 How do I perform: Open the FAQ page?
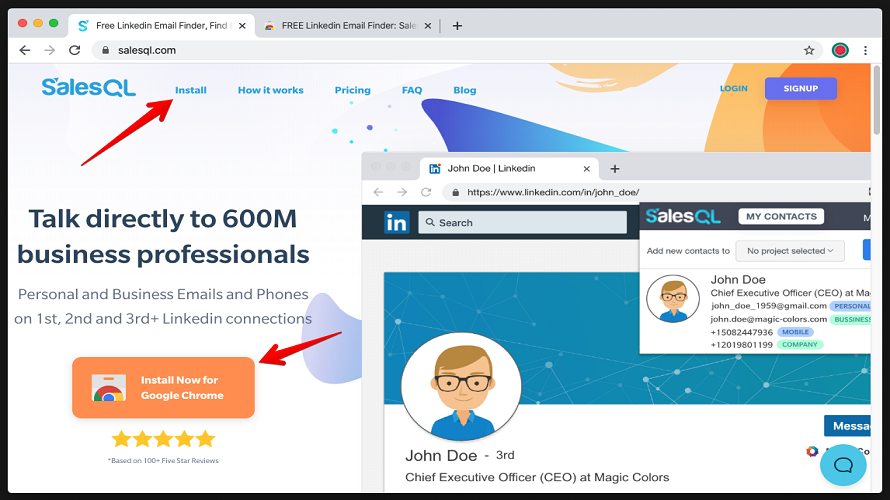412,90
